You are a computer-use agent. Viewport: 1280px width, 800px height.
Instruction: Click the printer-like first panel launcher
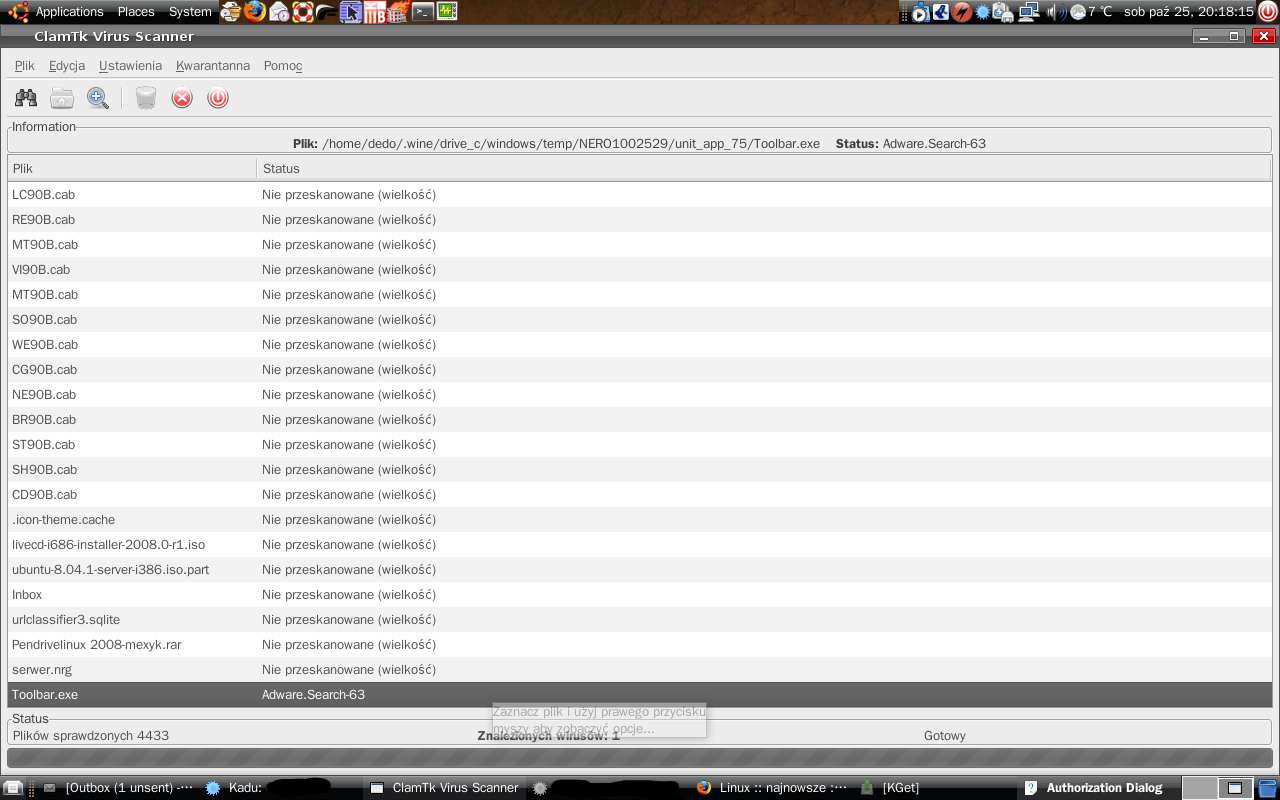[231, 12]
